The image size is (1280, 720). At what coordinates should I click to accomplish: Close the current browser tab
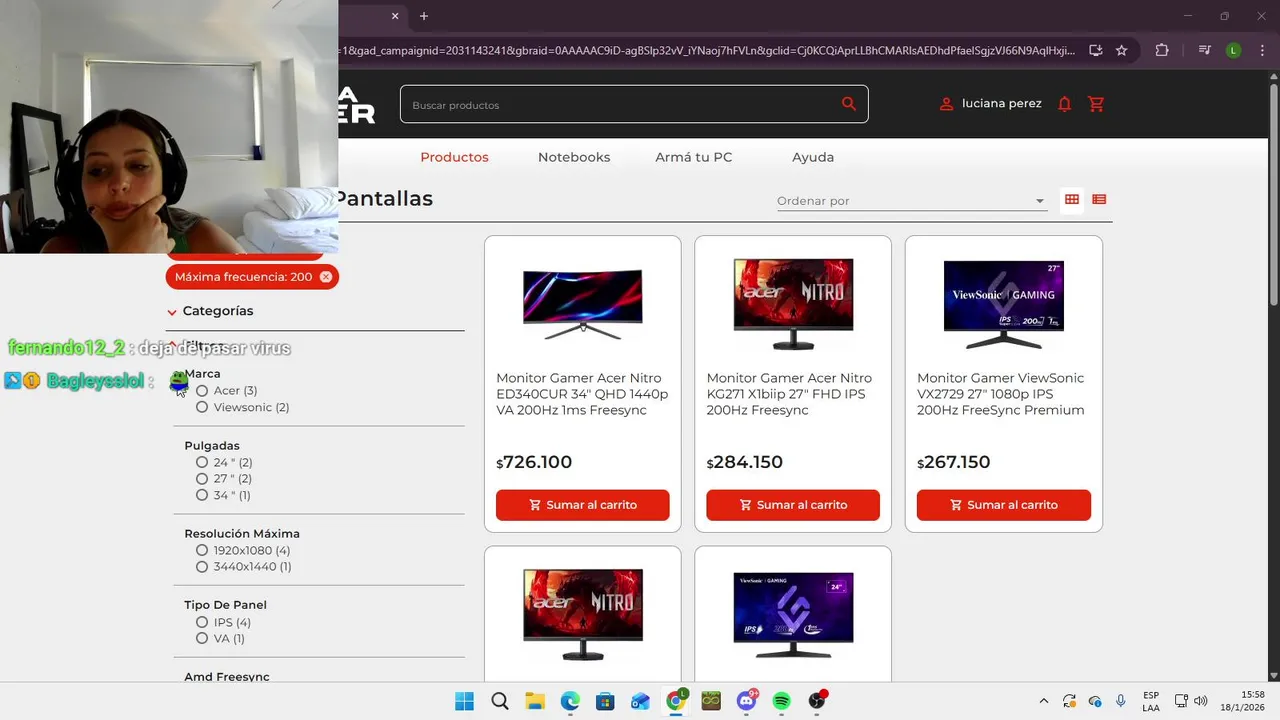(395, 16)
